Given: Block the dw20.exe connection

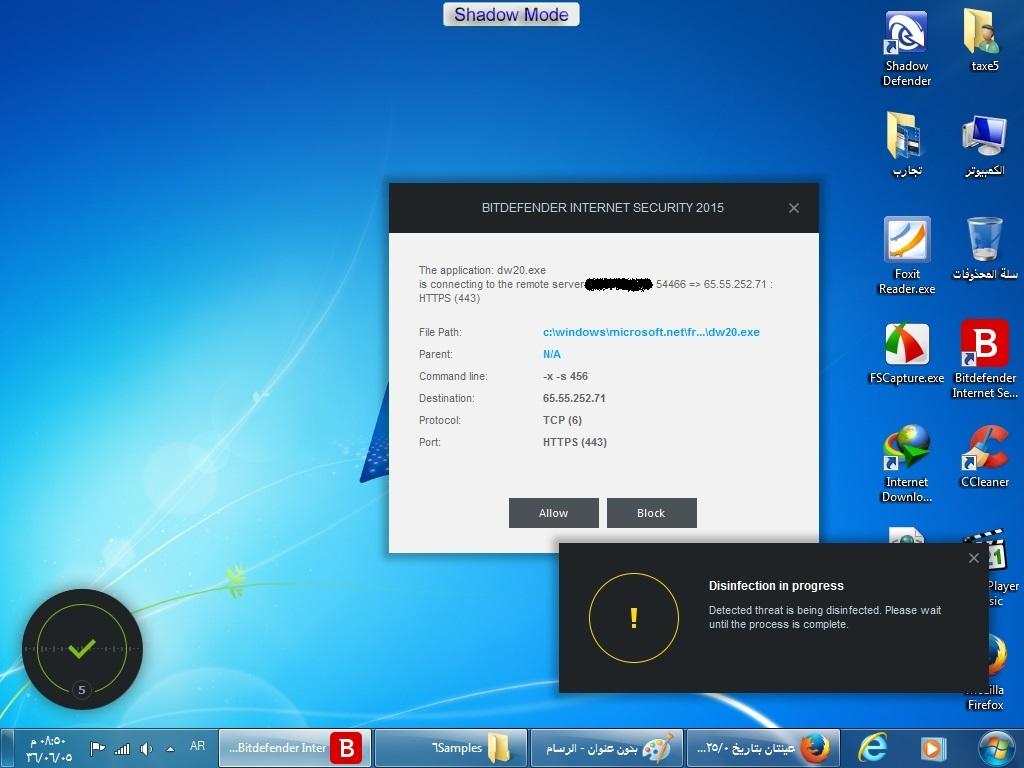Looking at the screenshot, I should [x=652, y=513].
